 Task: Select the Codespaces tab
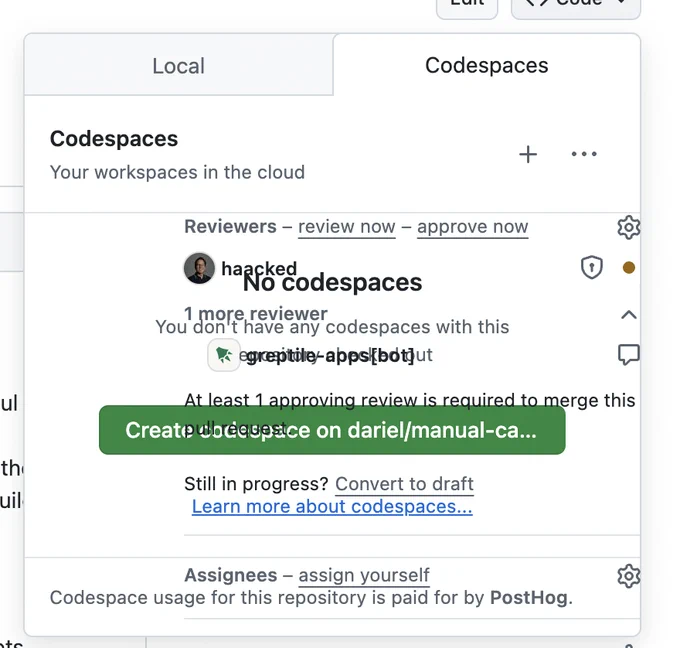[x=487, y=65]
